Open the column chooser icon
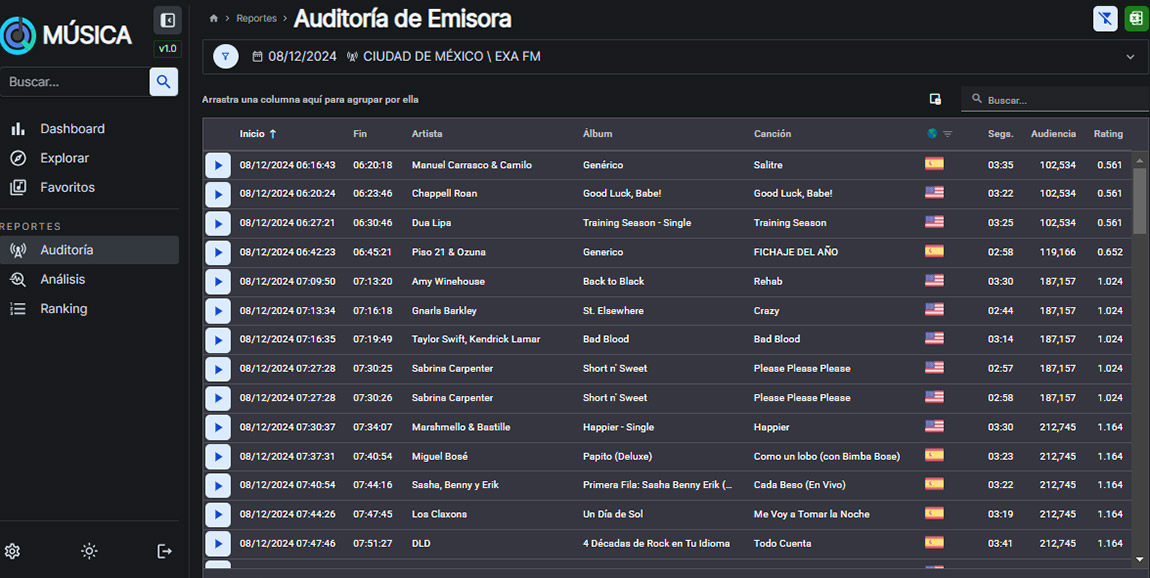Screen dimensions: 1150x578 935,99
